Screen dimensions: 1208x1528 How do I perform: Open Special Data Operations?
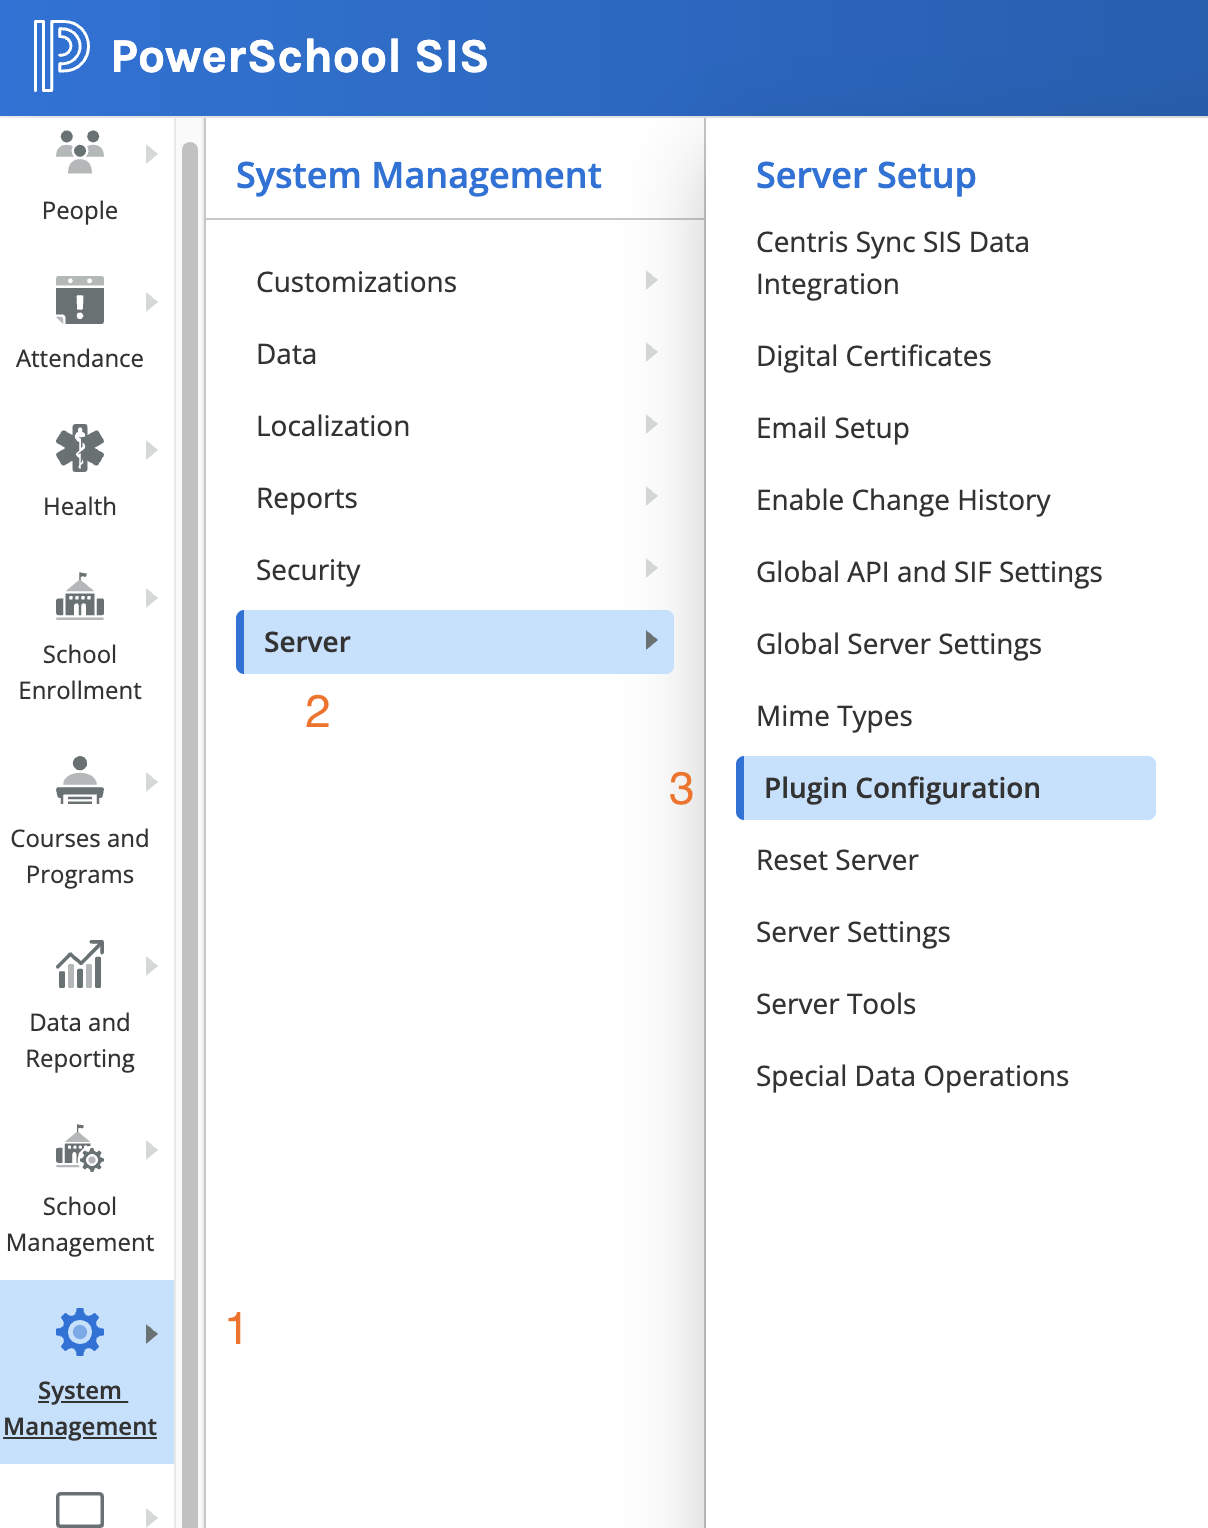[x=912, y=1076]
